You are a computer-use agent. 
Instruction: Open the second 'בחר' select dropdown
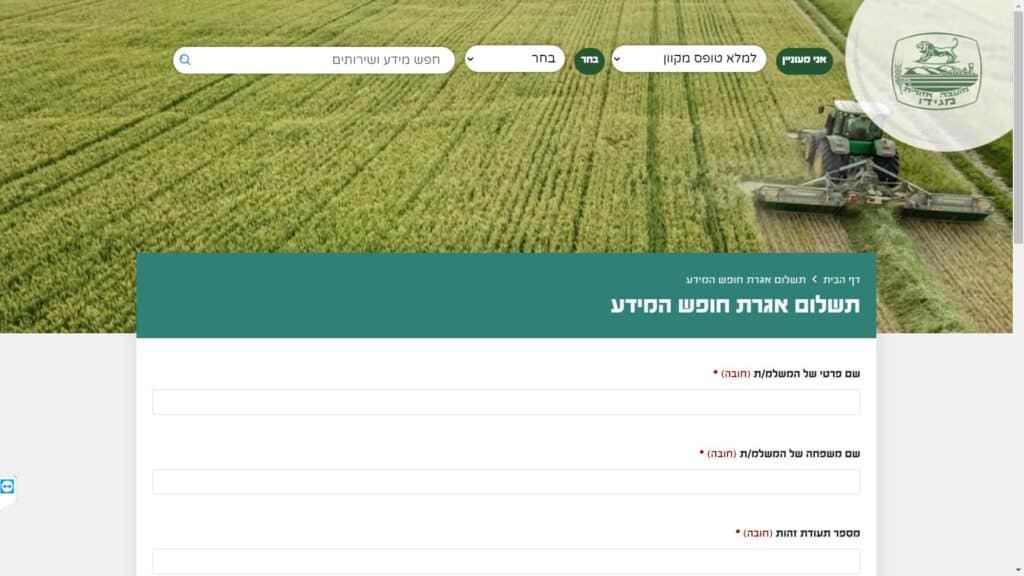pos(515,59)
